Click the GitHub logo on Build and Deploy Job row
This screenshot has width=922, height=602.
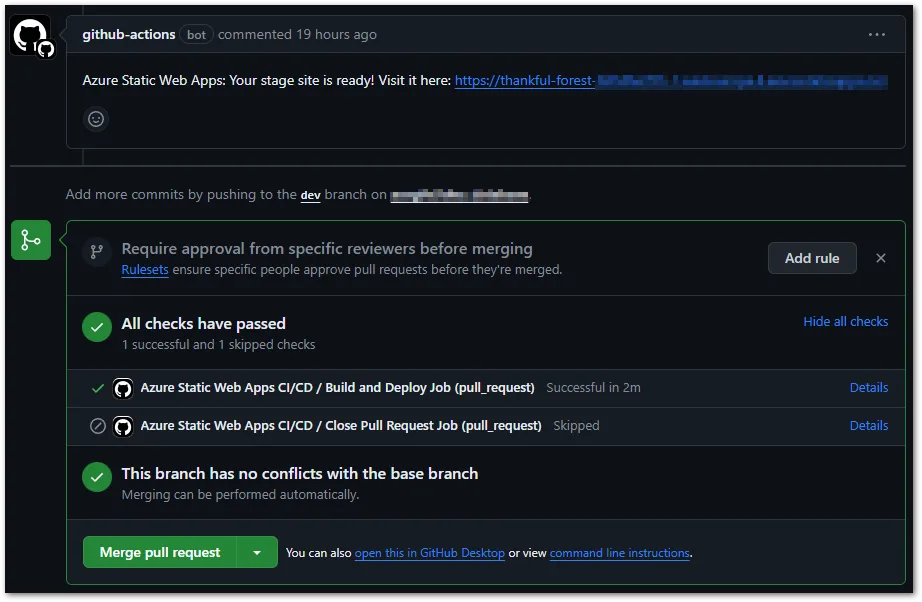point(123,389)
